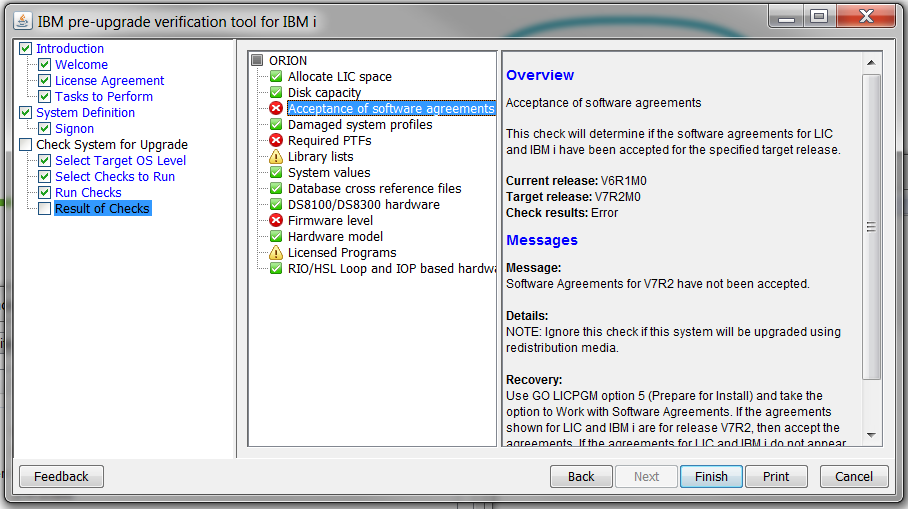Click the red error icon beside Required PTFs
This screenshot has height=509, width=908.
click(276, 141)
